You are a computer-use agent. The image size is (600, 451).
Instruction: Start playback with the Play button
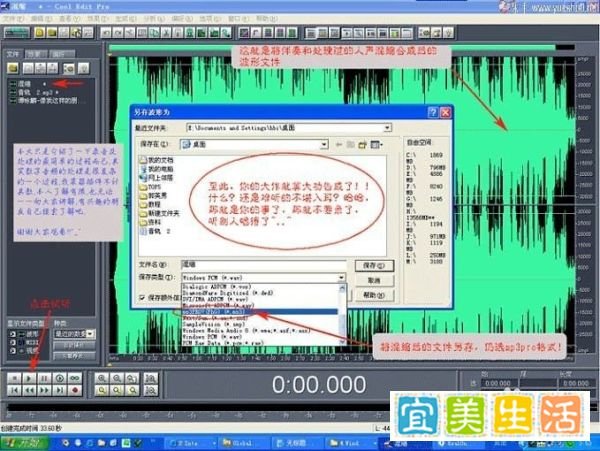point(29,378)
